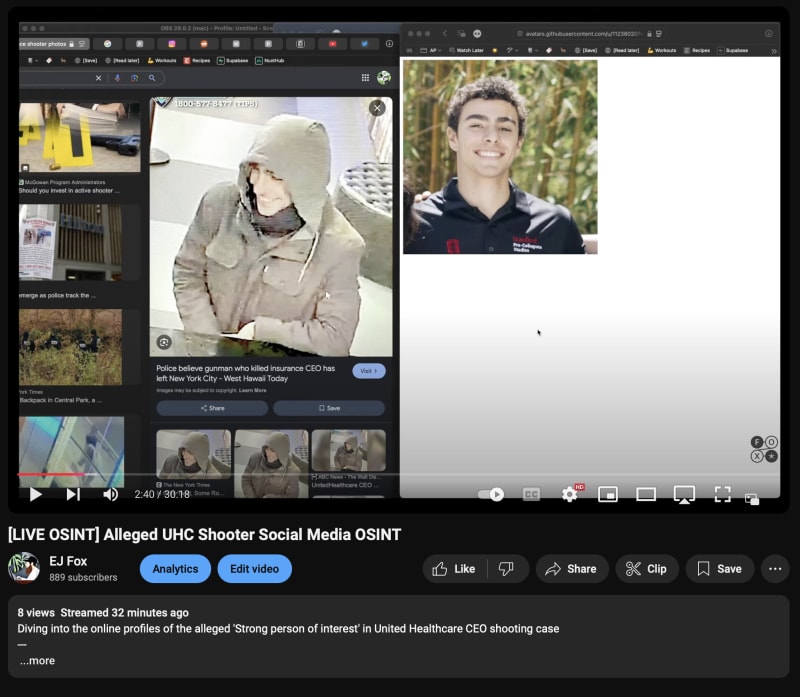Click the YouTube tab icon in the recorded browser
Screen dimensions: 800x697
[333, 44]
